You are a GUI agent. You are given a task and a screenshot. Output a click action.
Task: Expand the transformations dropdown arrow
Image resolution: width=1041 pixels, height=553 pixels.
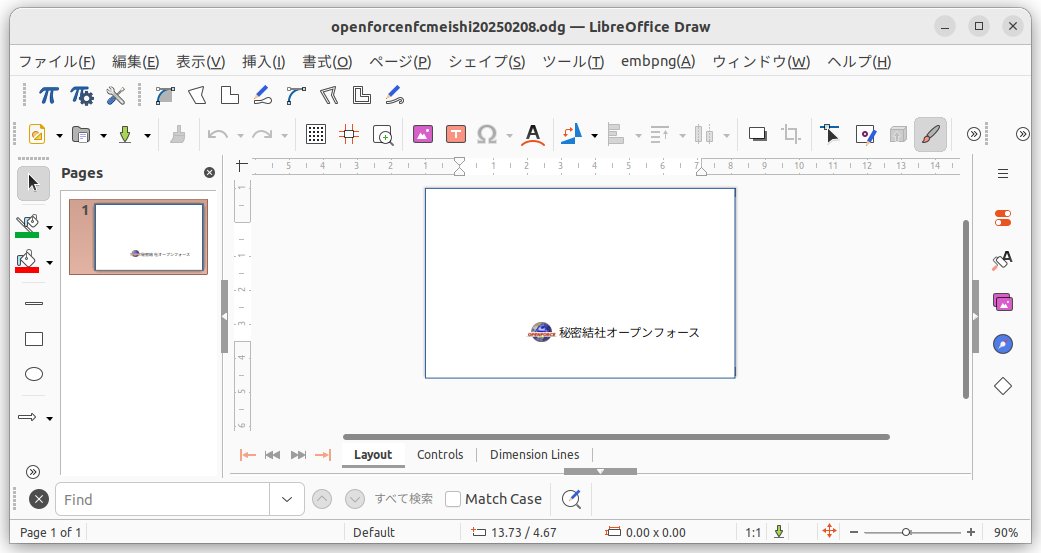tap(594, 135)
